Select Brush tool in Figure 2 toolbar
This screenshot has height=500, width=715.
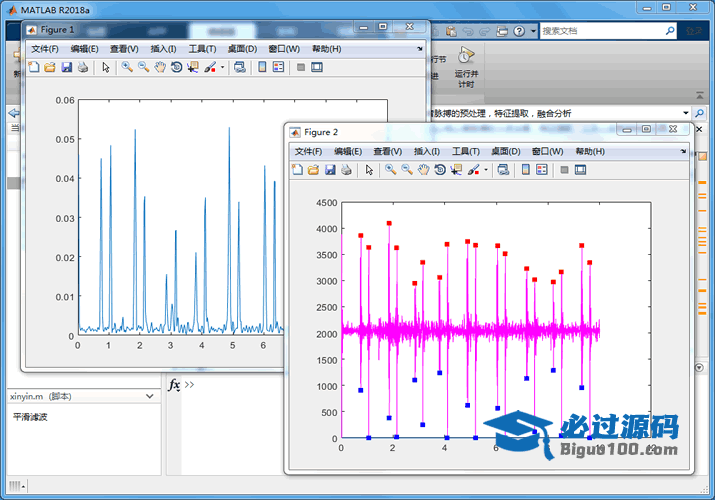[x=473, y=170]
